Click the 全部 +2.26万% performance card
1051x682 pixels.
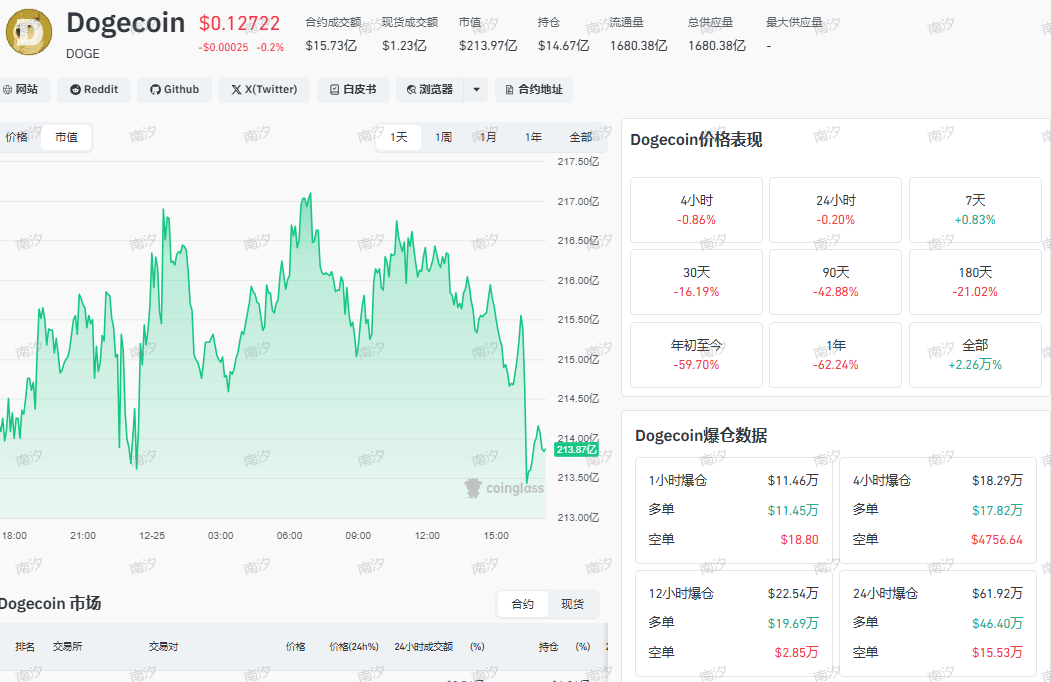975,355
